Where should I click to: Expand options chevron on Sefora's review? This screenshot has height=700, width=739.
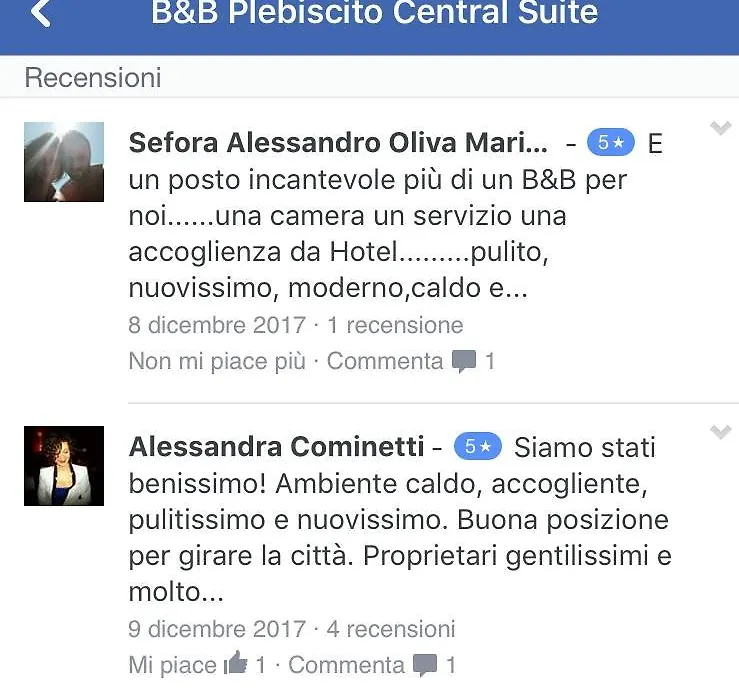(721, 128)
